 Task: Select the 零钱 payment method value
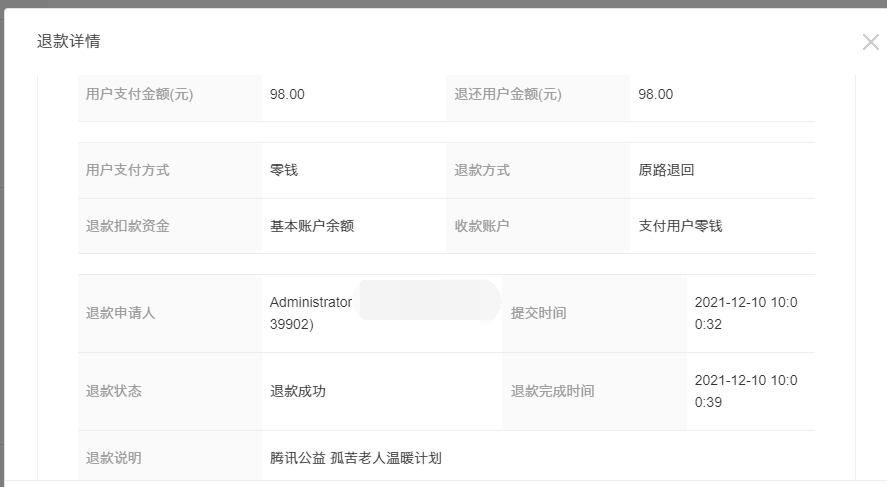[x=284, y=170]
